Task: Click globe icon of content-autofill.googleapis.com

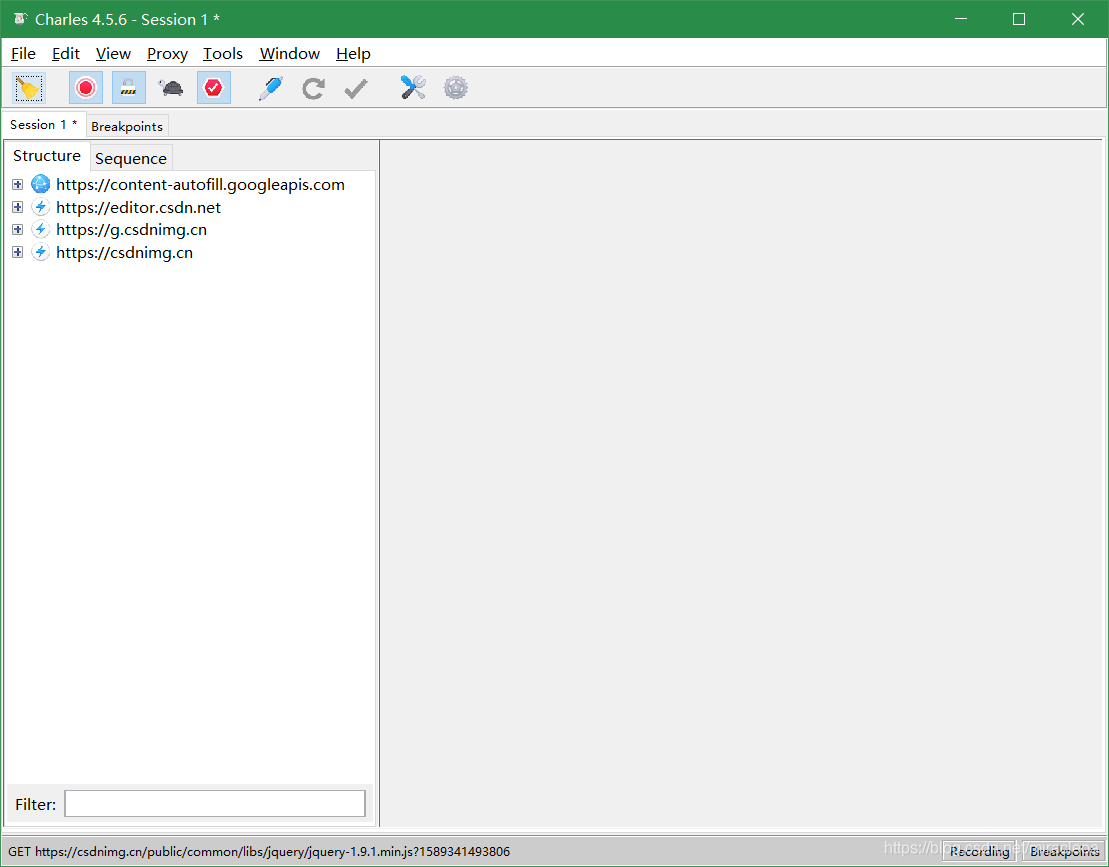Action: tap(41, 185)
